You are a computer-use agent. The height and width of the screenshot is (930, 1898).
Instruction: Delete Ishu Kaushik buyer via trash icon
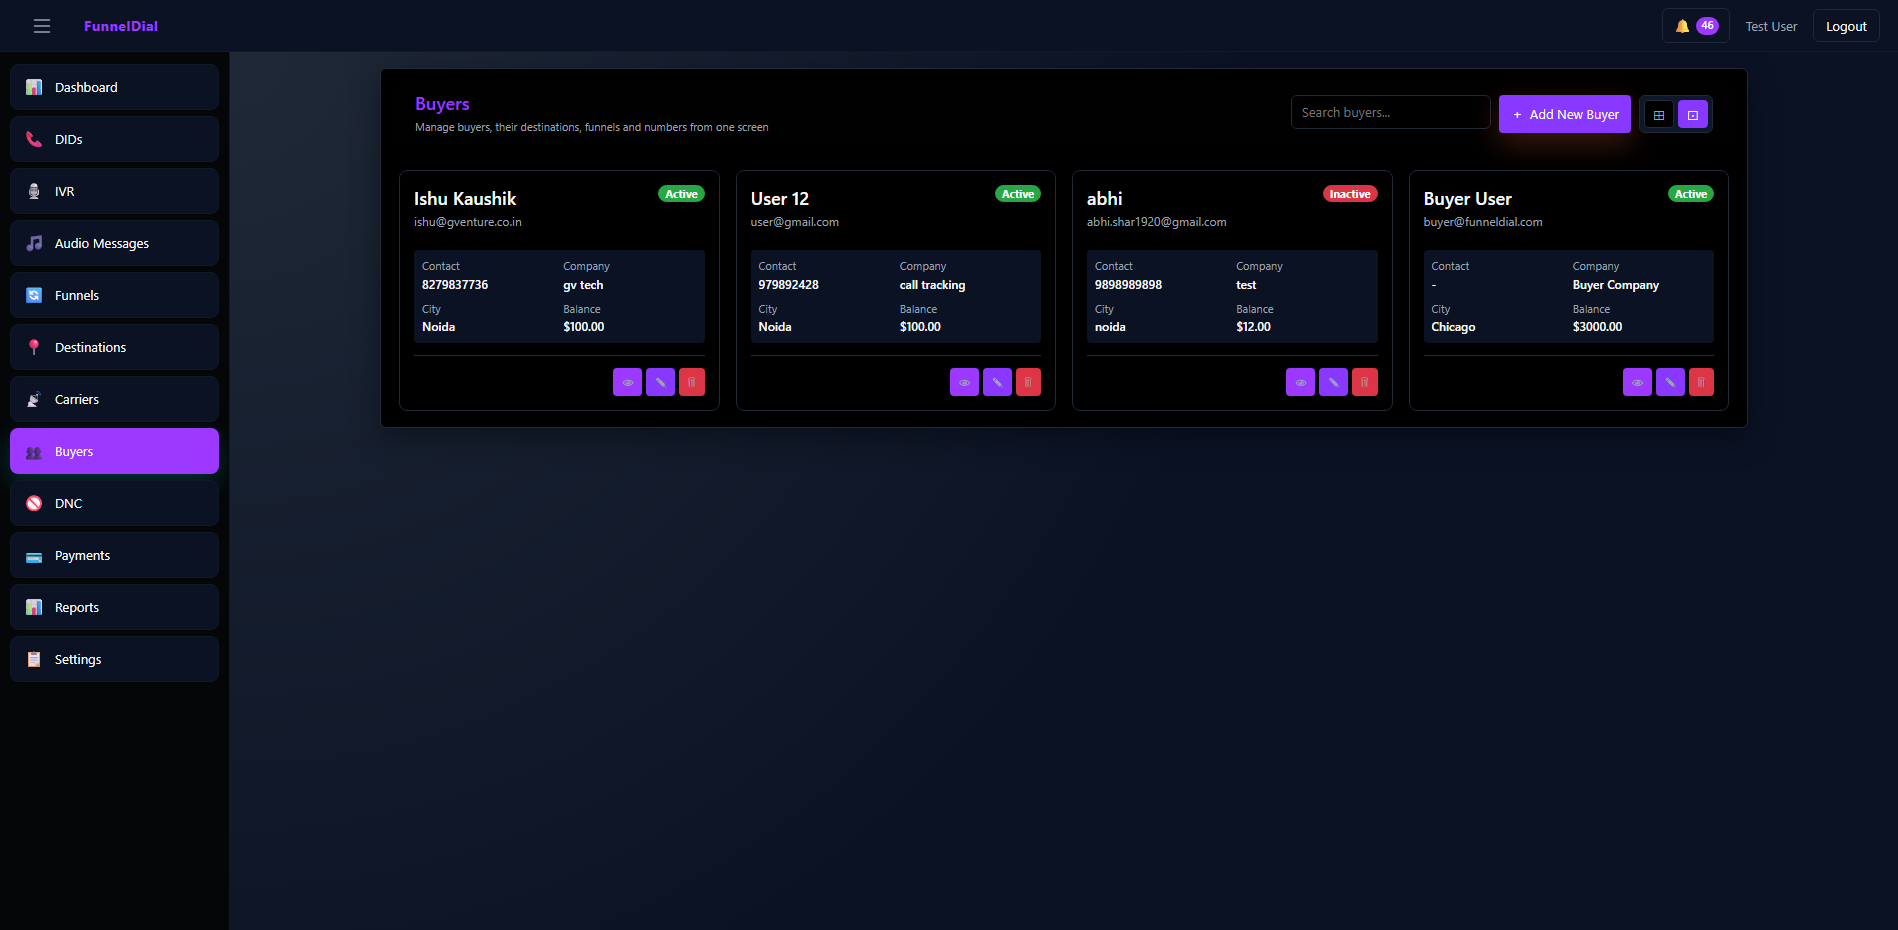(692, 382)
